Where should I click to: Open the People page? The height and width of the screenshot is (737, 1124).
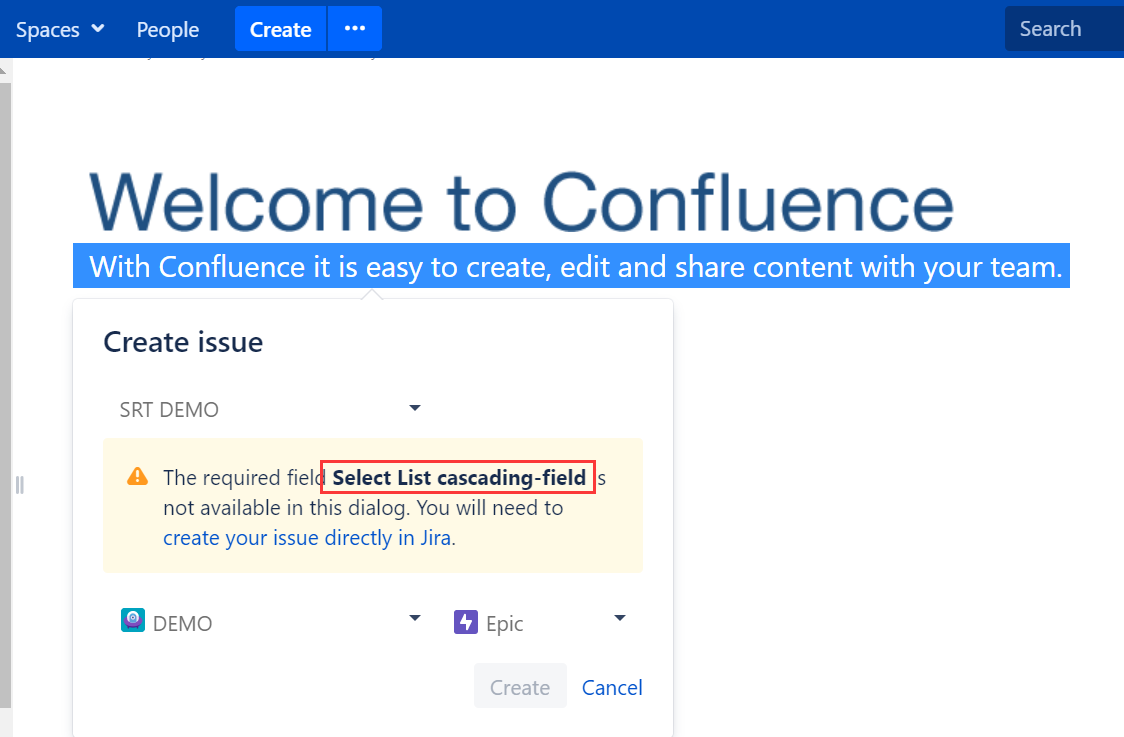point(168,29)
